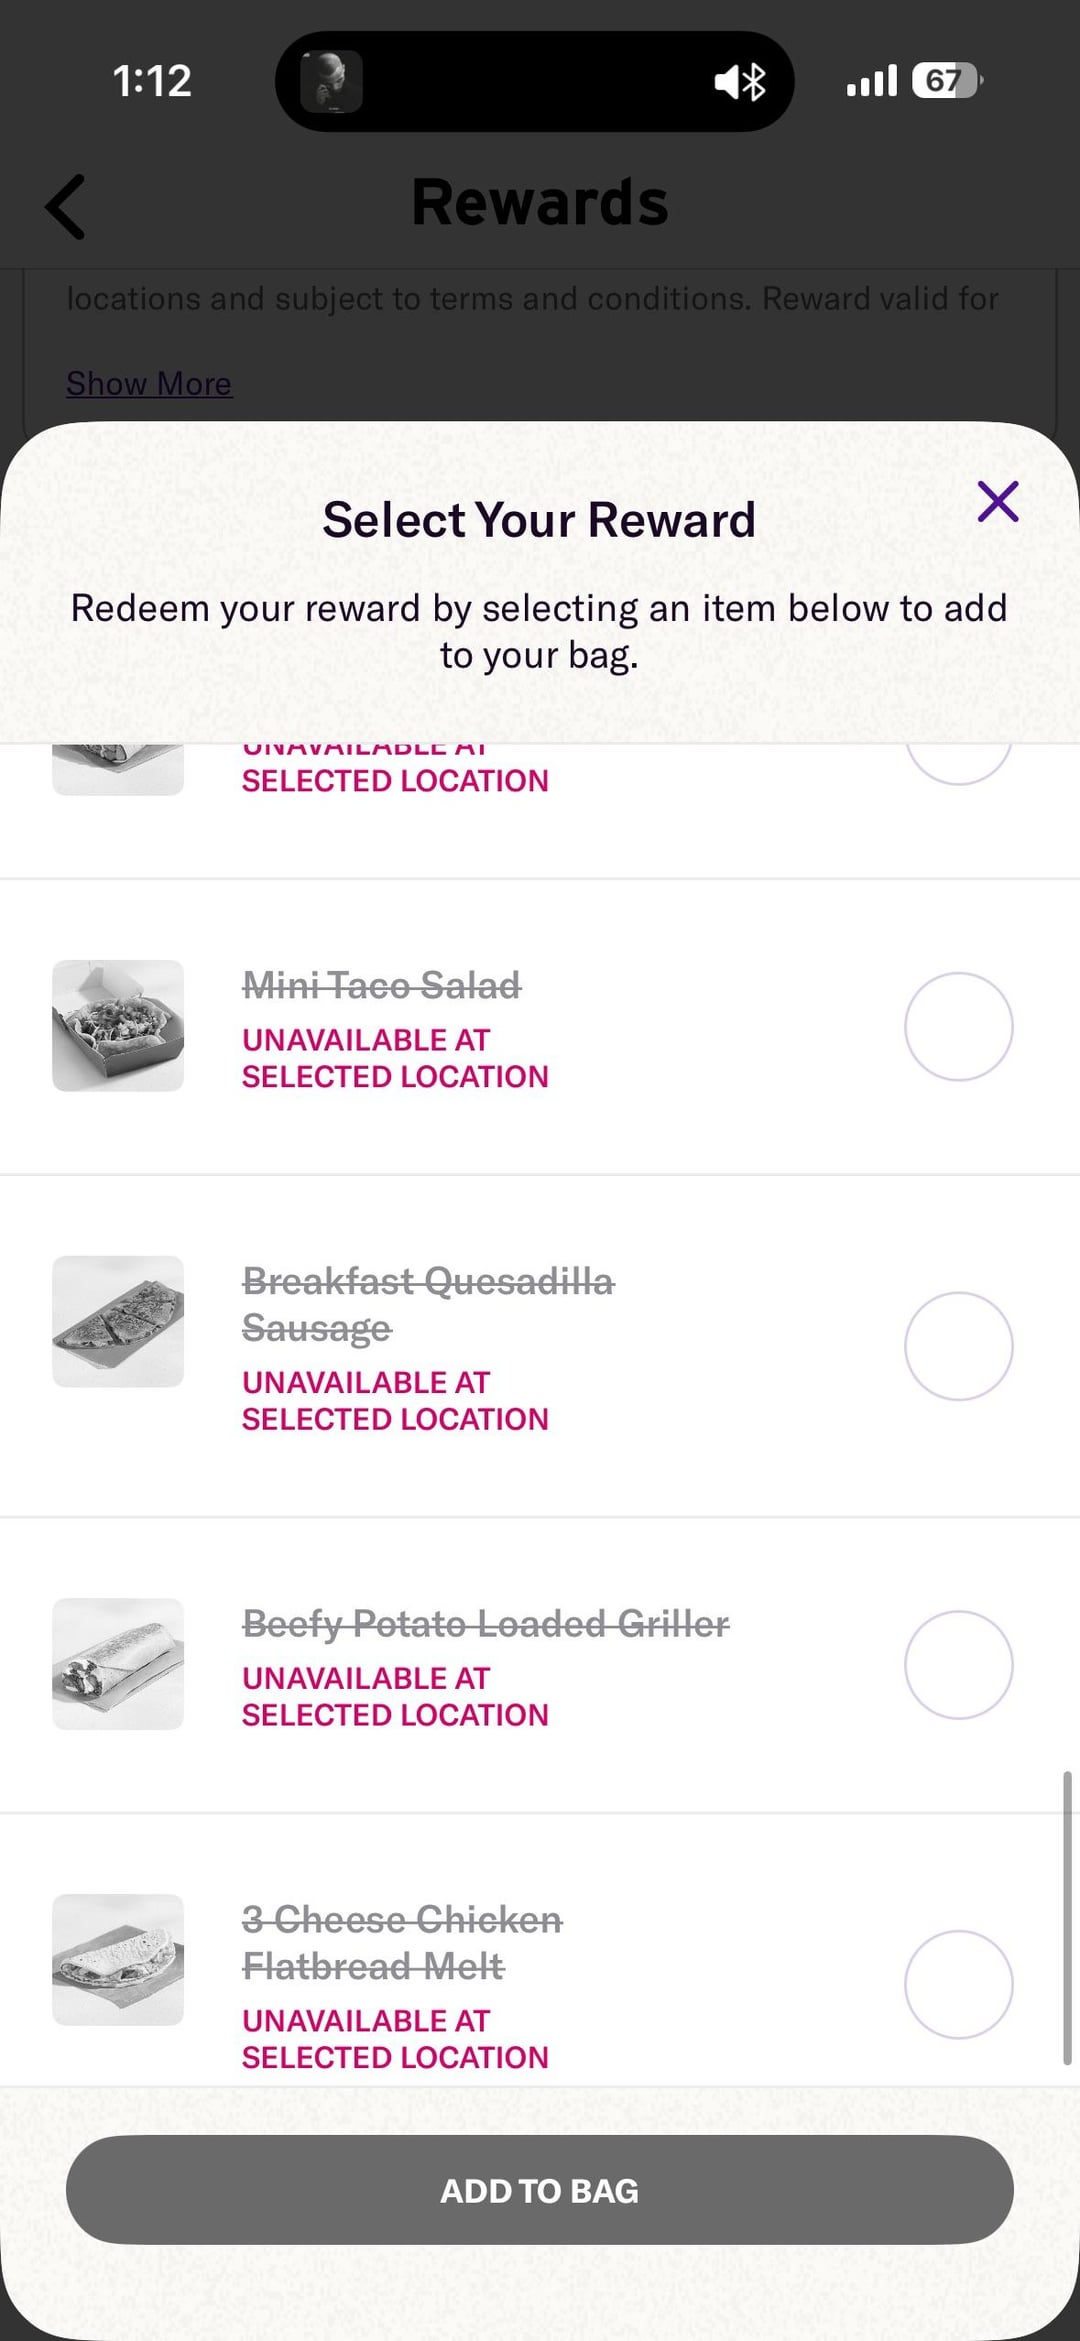Expand terms with Show More link
The height and width of the screenshot is (2341, 1080).
pos(149,384)
